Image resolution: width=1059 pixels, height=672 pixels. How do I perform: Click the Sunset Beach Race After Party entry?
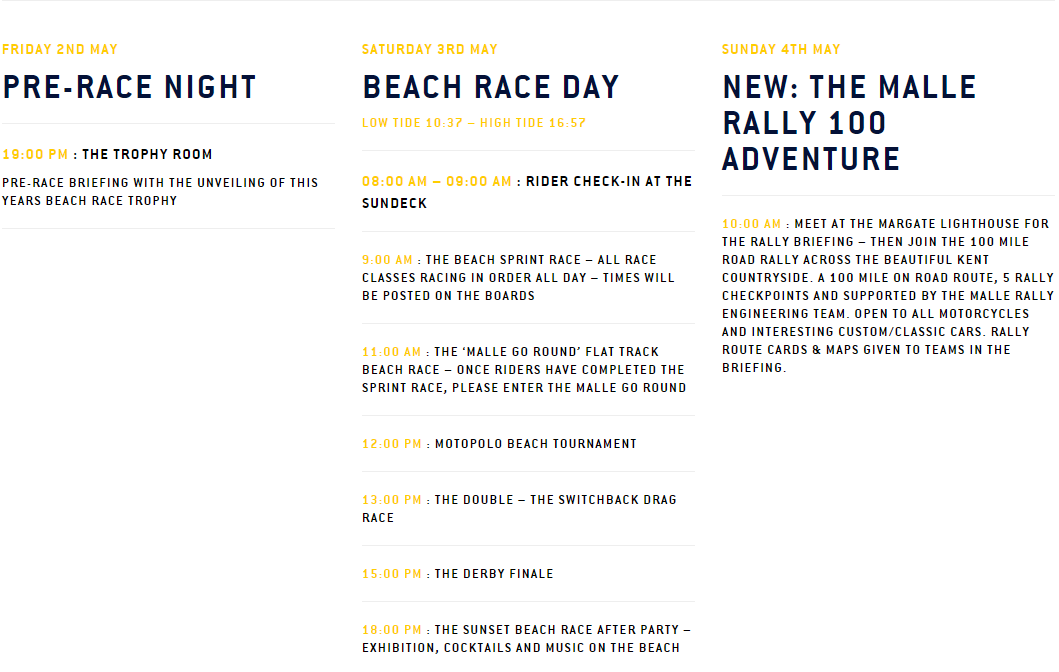(x=526, y=639)
